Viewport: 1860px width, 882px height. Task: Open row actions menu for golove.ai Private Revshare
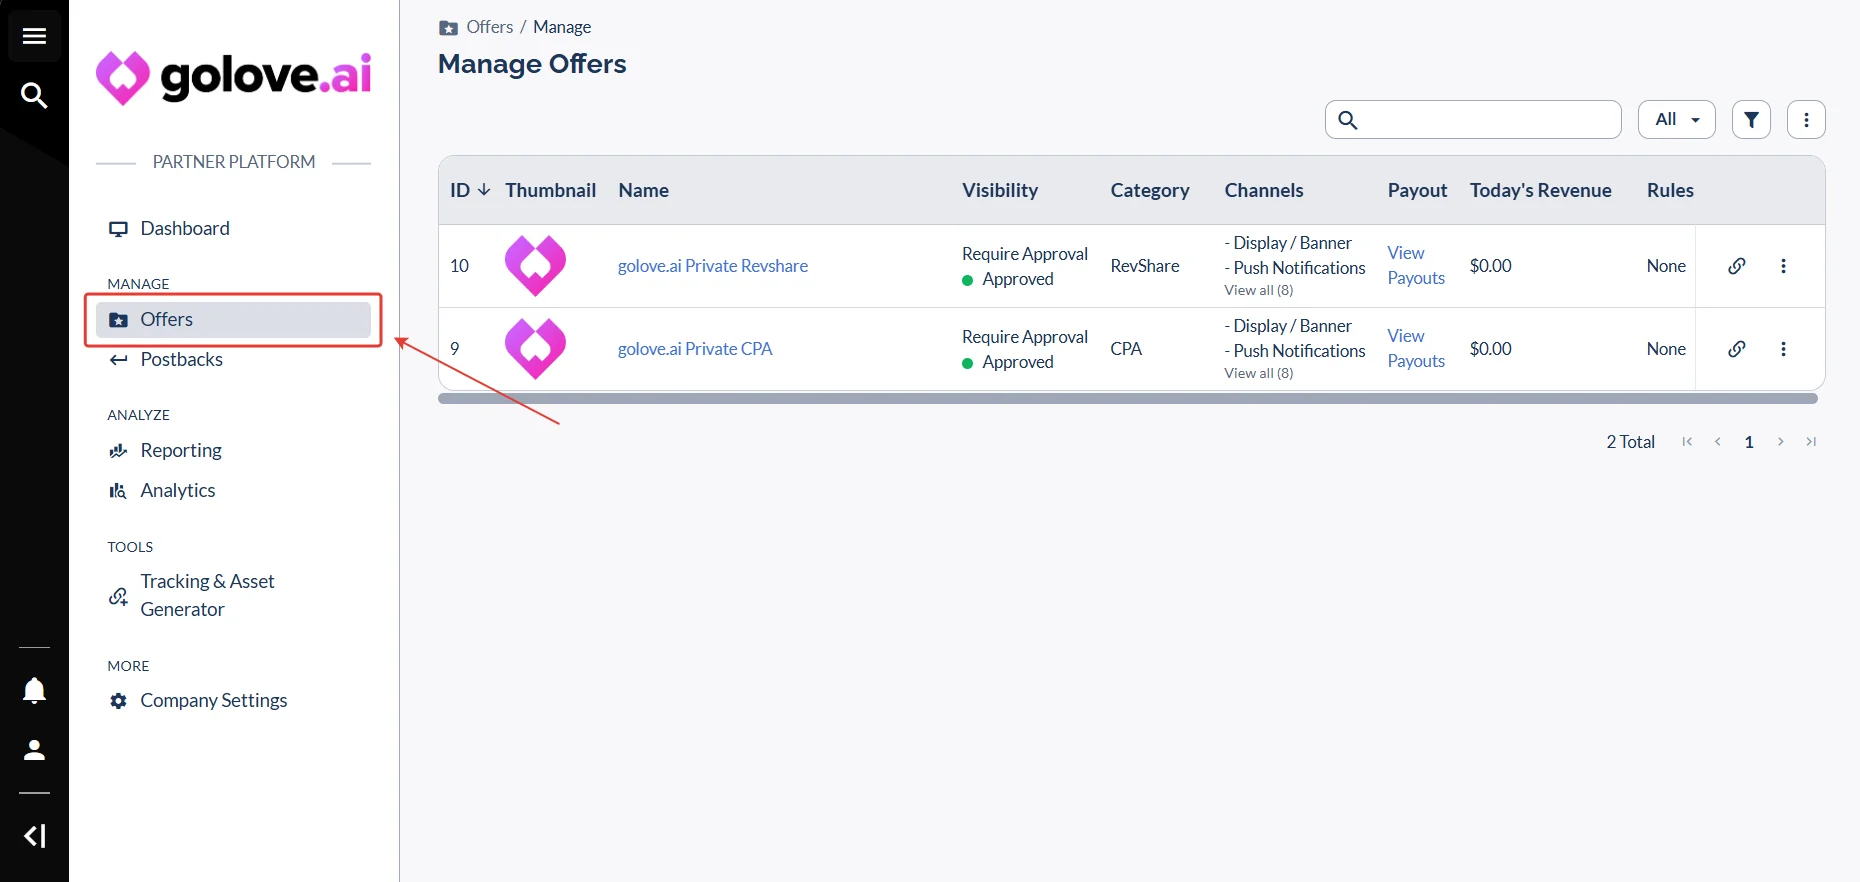click(1783, 266)
